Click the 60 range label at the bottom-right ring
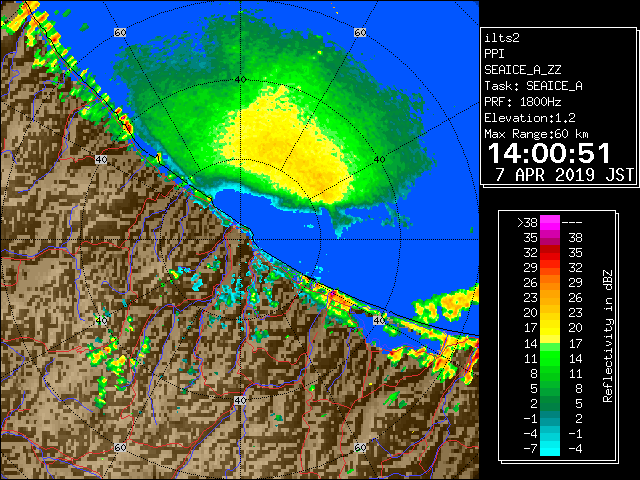This screenshot has width=640, height=480. click(360, 447)
